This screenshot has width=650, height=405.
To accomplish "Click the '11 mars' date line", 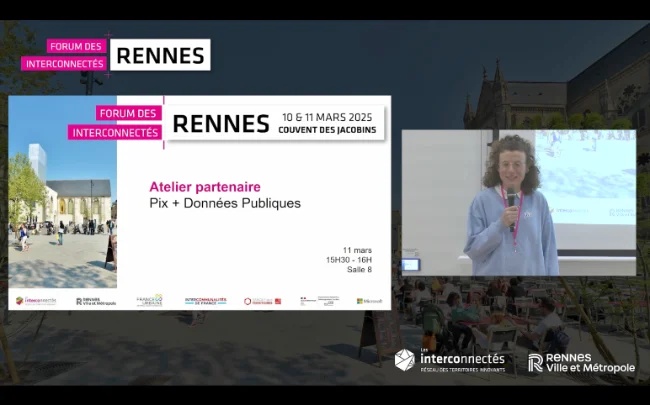I will click(357, 250).
